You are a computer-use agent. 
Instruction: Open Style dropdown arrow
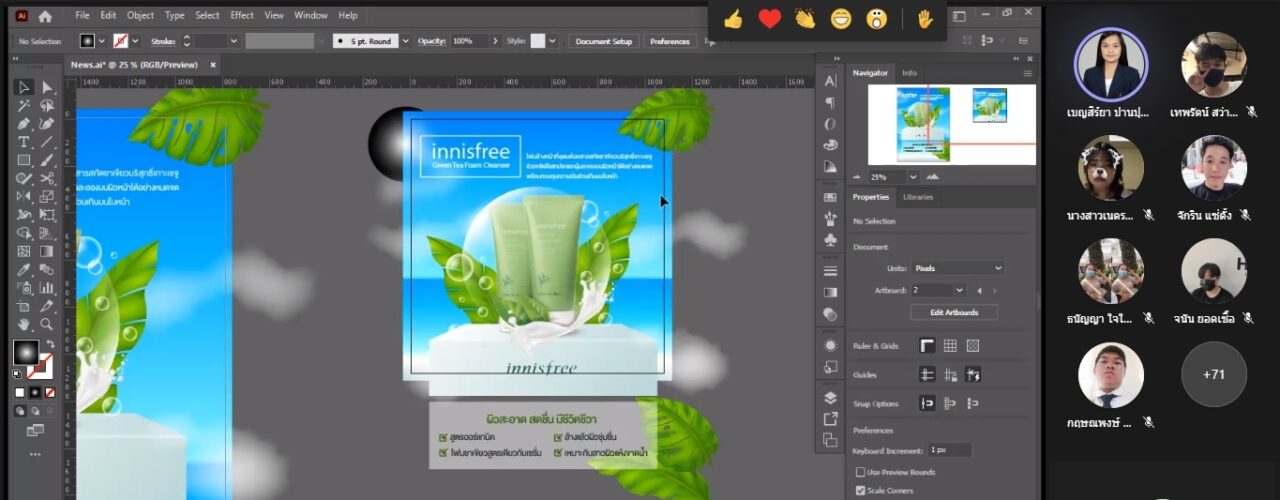point(552,41)
